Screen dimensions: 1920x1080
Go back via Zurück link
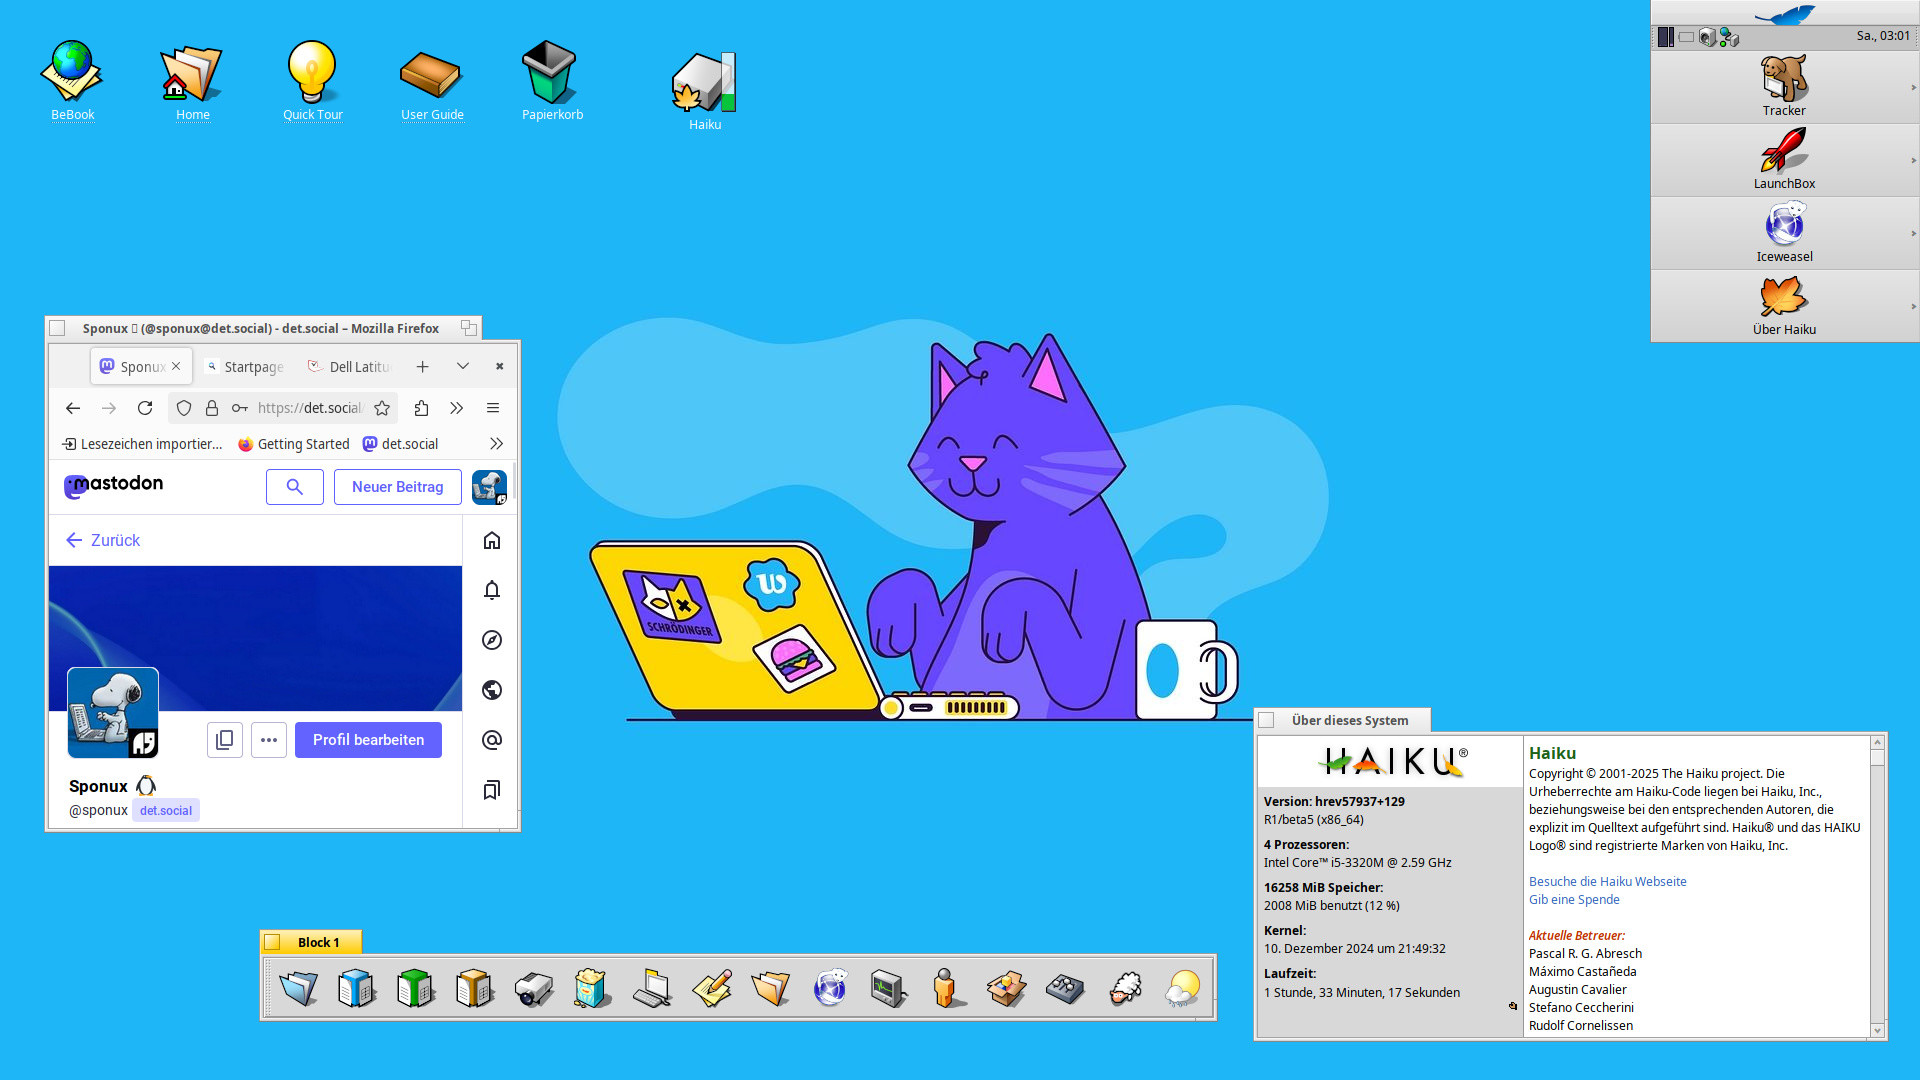pos(103,541)
